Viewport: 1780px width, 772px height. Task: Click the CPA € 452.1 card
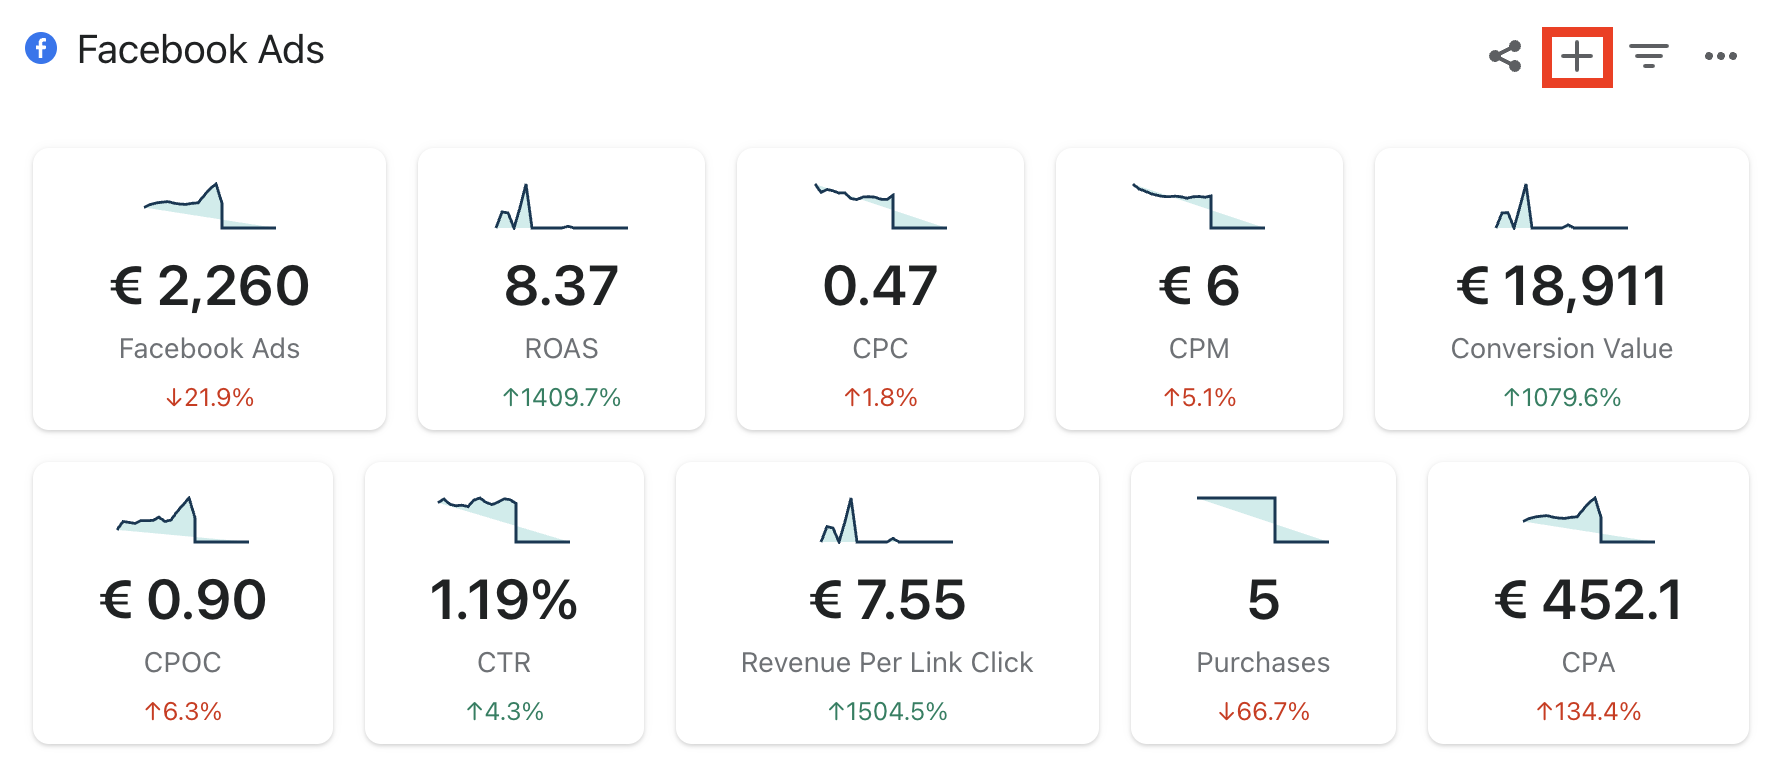(x=1588, y=603)
